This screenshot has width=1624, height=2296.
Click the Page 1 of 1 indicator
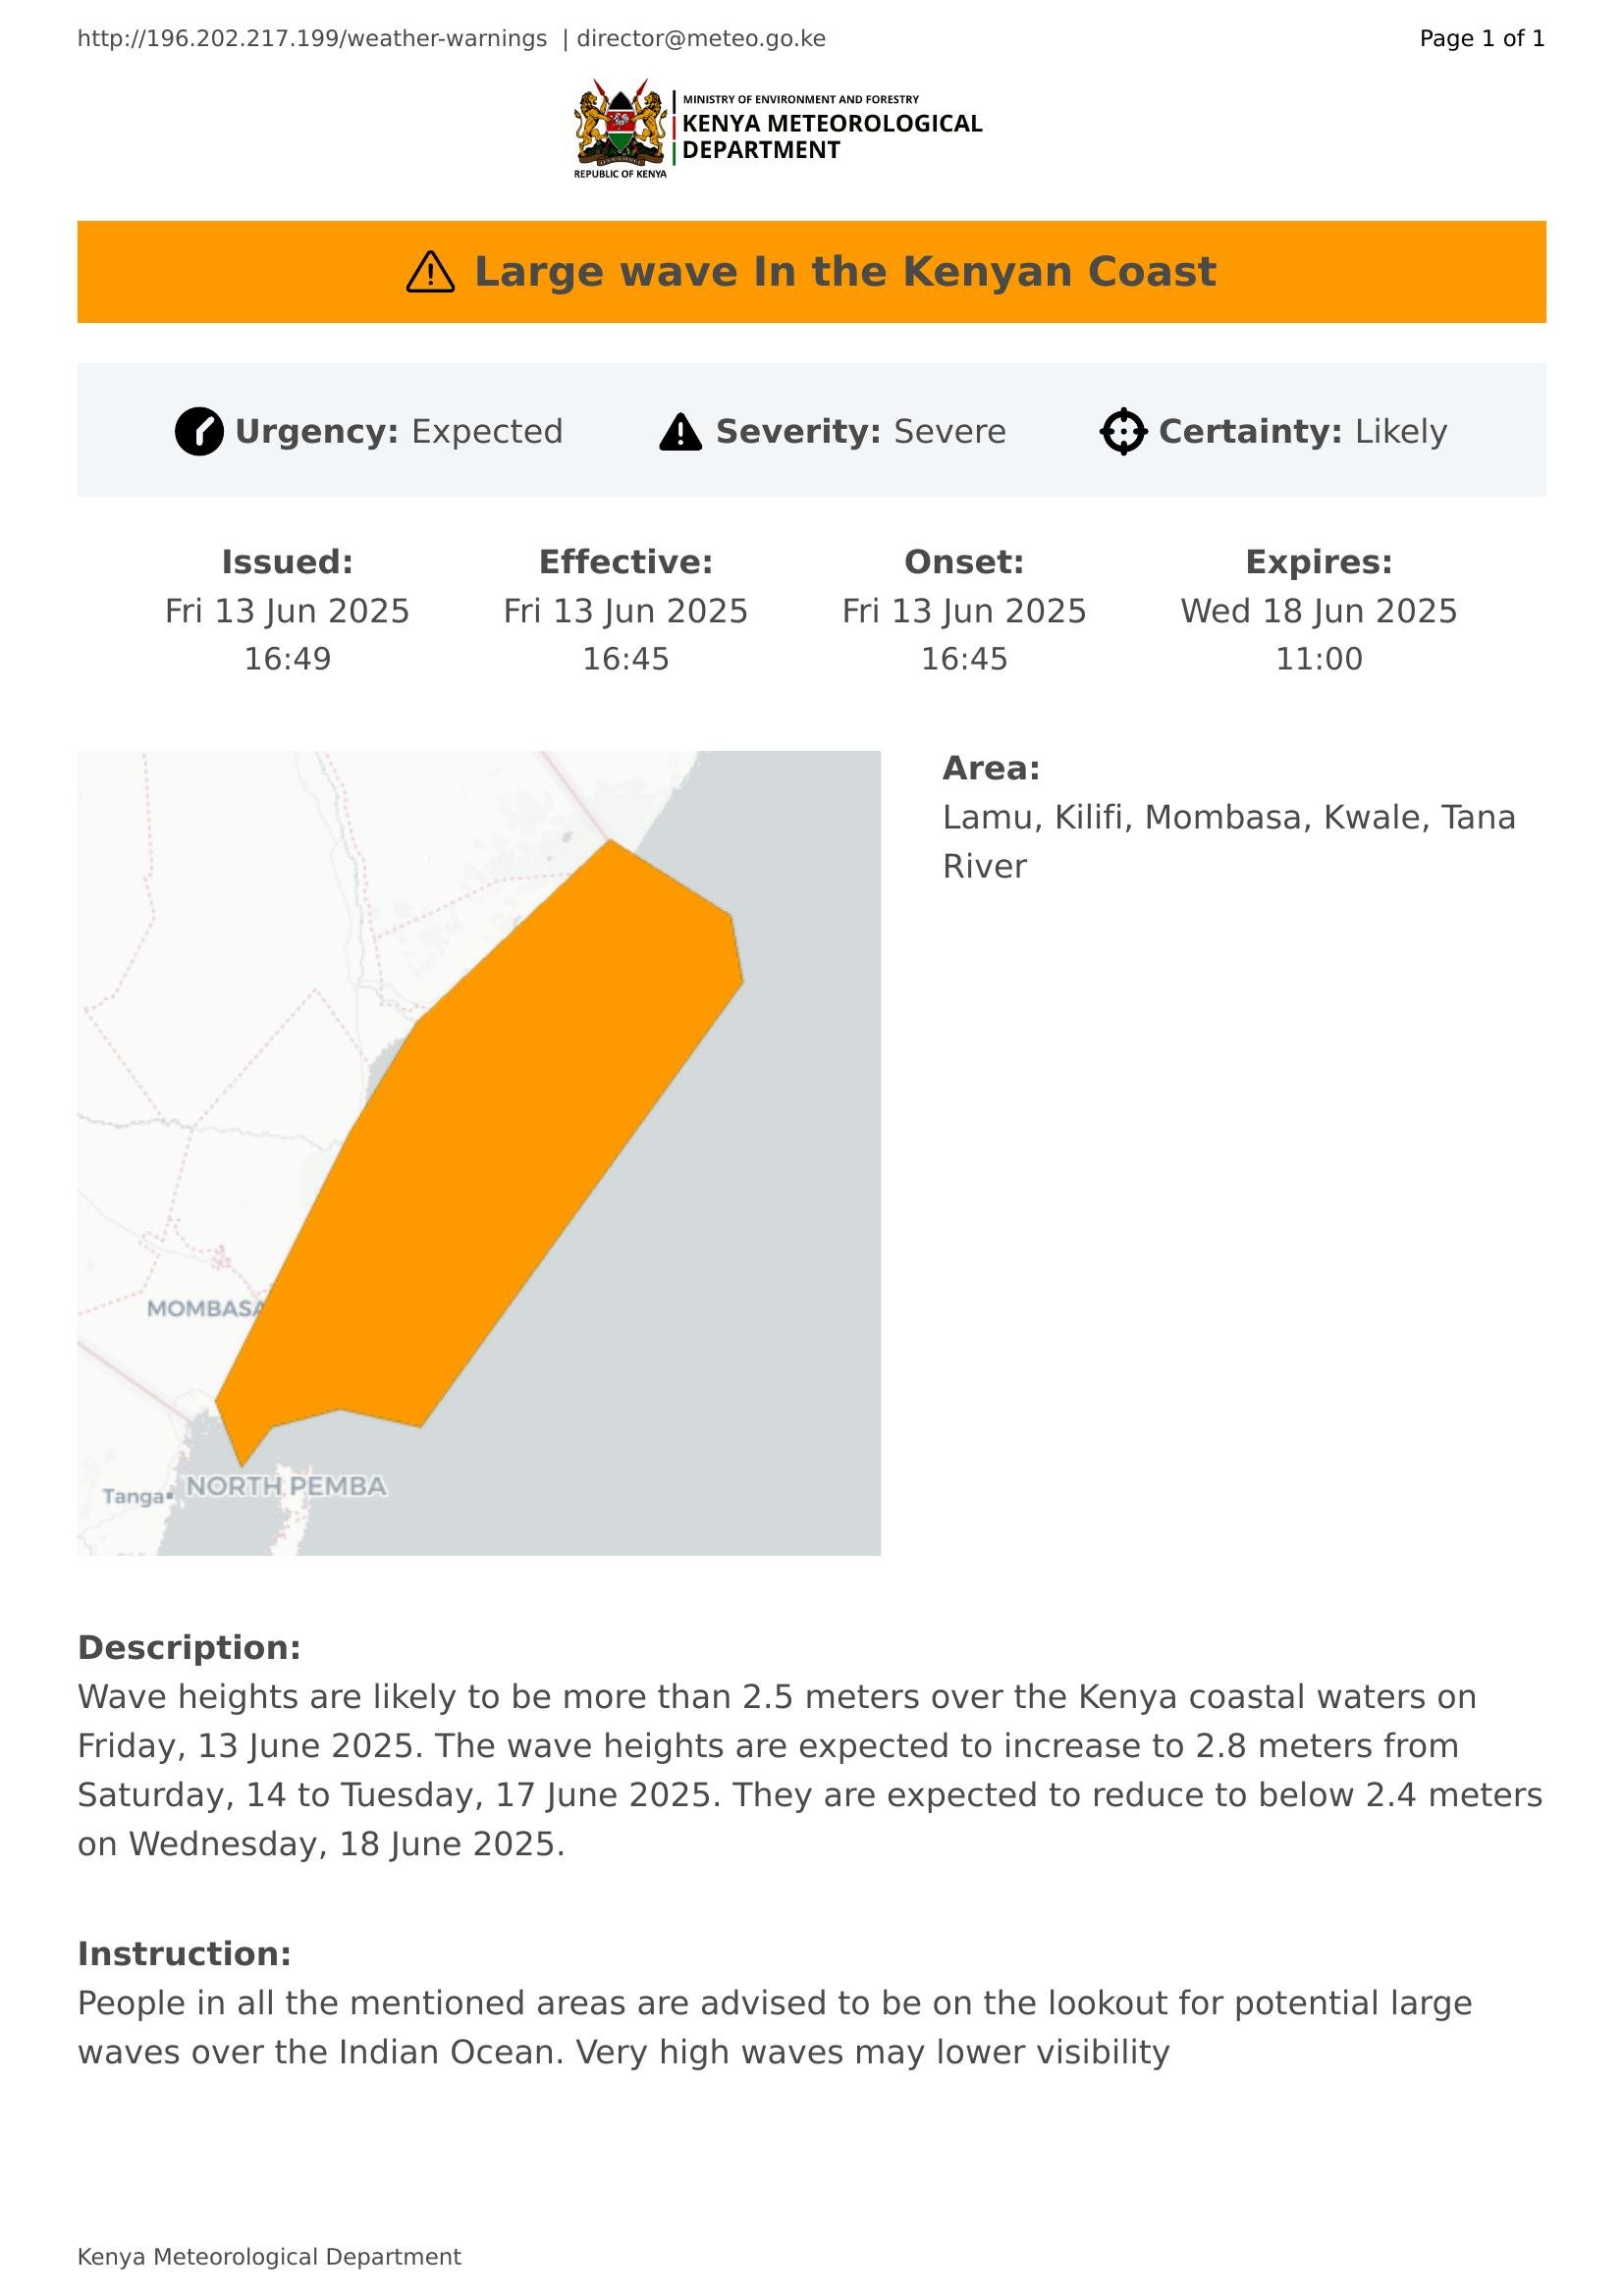click(1482, 39)
